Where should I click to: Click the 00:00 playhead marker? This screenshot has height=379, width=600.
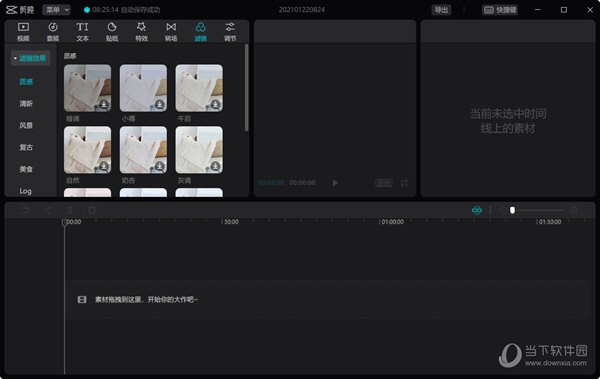65,222
